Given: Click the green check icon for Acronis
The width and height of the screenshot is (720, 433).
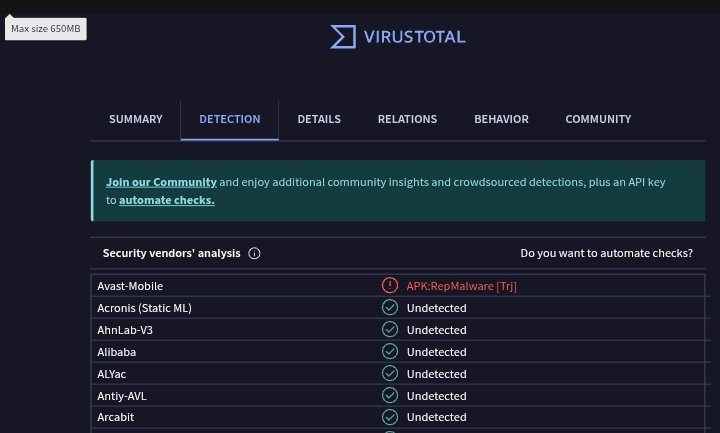Looking at the screenshot, I should pos(390,308).
